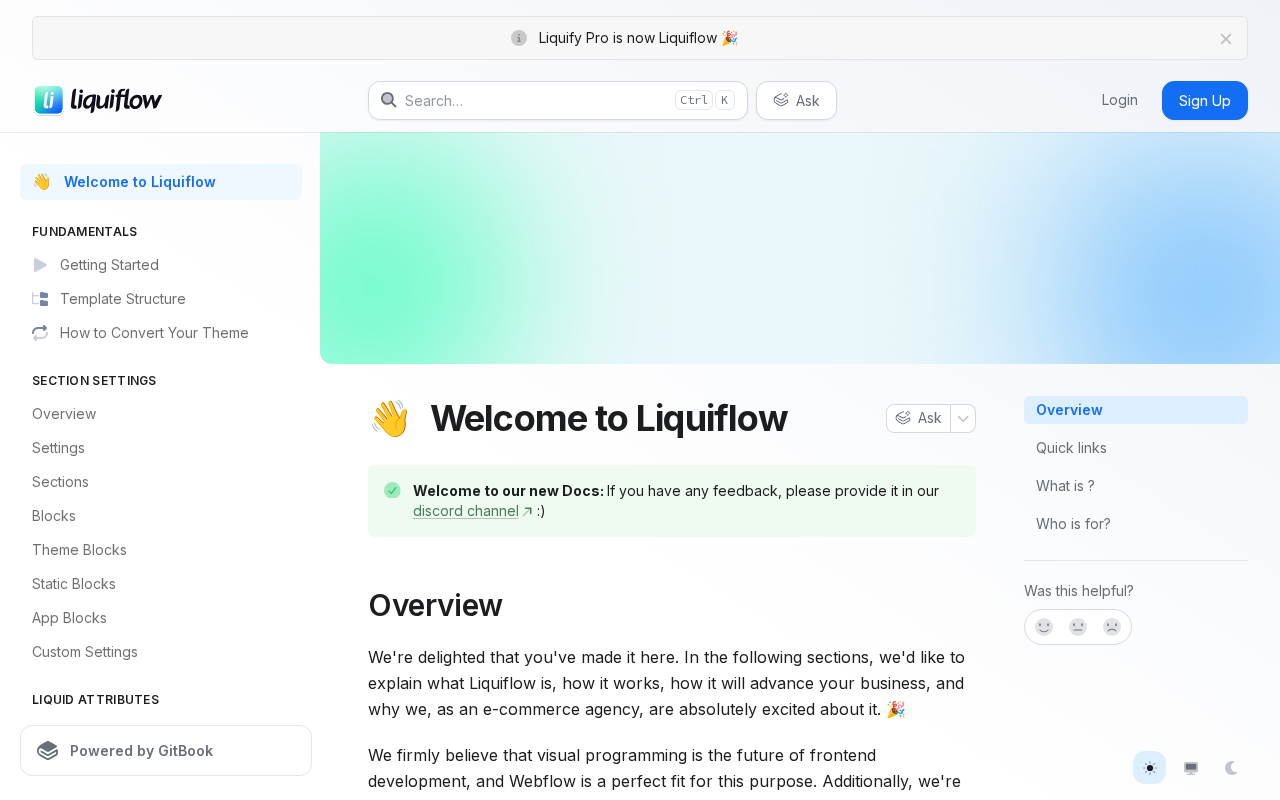Open the App Blocks page
Screen dimensions: 1280x800
point(161,618)
